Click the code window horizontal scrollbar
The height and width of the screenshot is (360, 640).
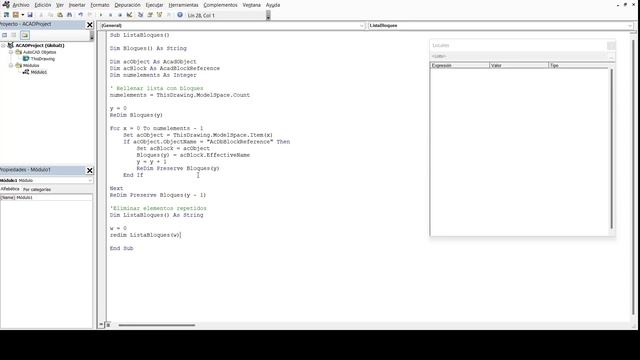(157, 325)
